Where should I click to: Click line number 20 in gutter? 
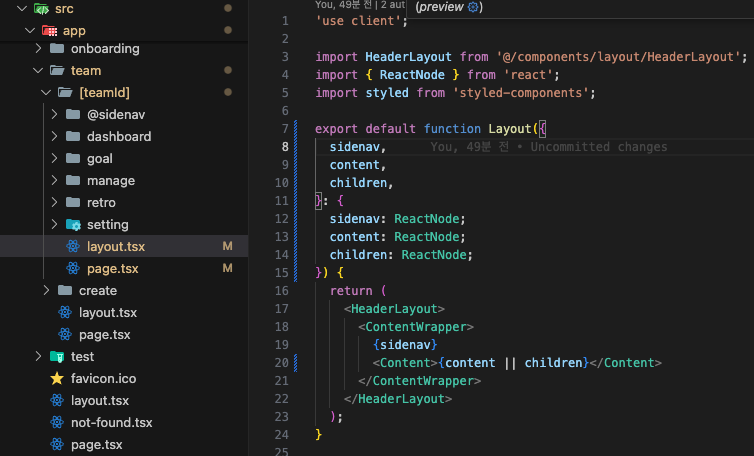click(282, 362)
